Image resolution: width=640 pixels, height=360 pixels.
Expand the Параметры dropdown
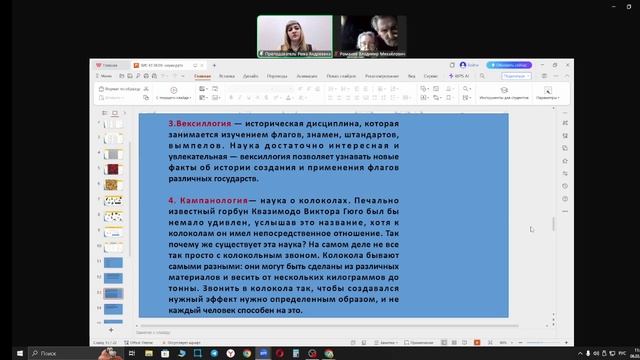pyautogui.click(x=548, y=93)
